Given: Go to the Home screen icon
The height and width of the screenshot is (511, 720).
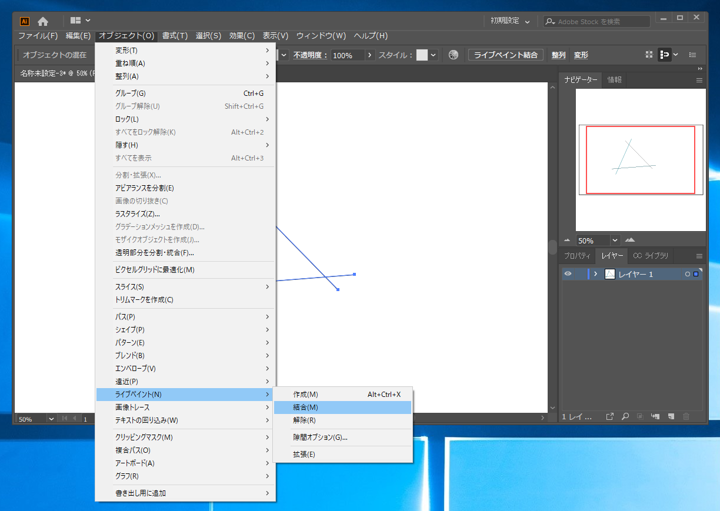Looking at the screenshot, I should tap(43, 21).
